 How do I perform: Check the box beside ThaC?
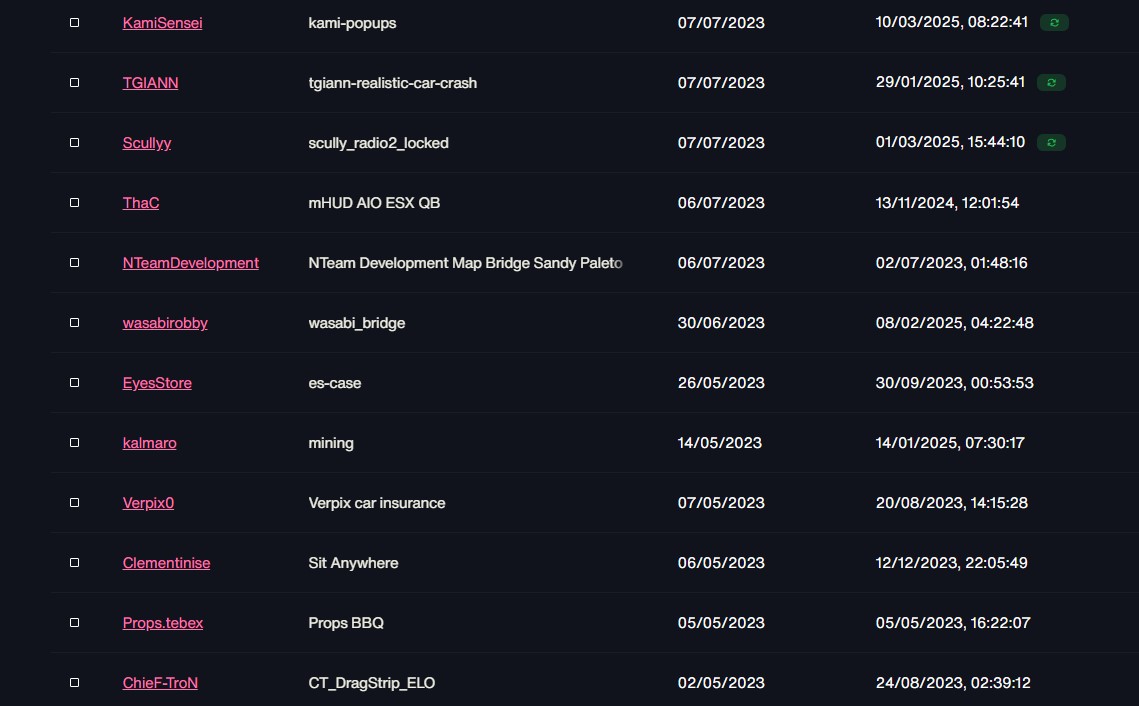74,203
